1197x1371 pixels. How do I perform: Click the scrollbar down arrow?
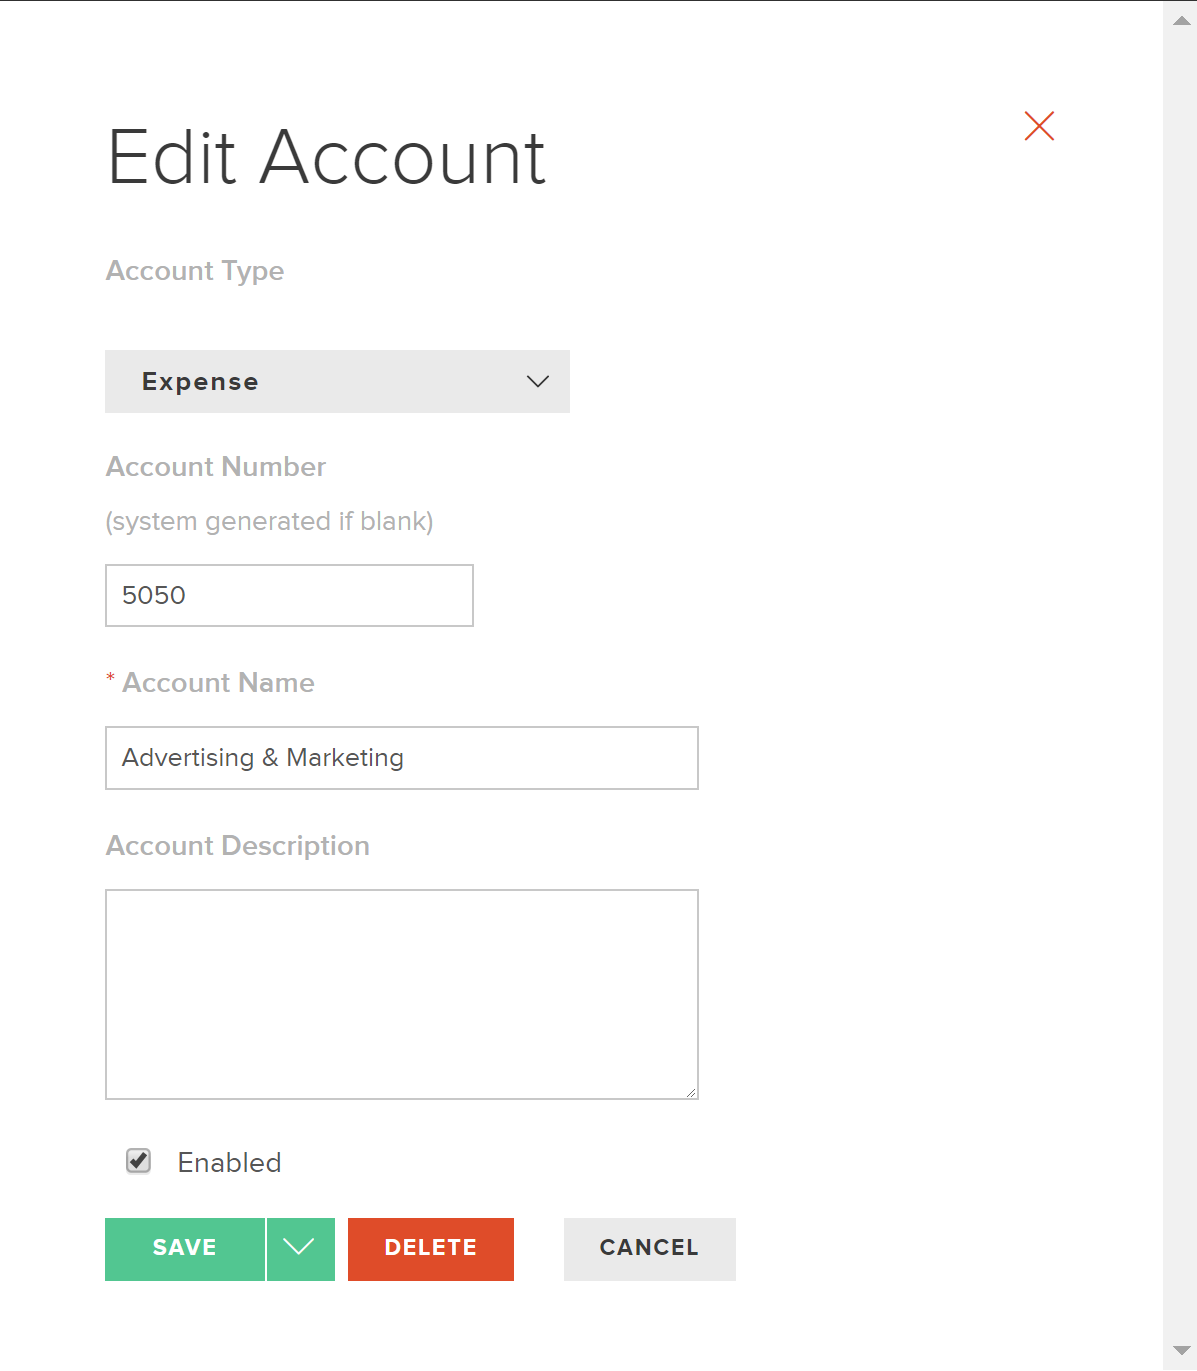point(1181,1351)
